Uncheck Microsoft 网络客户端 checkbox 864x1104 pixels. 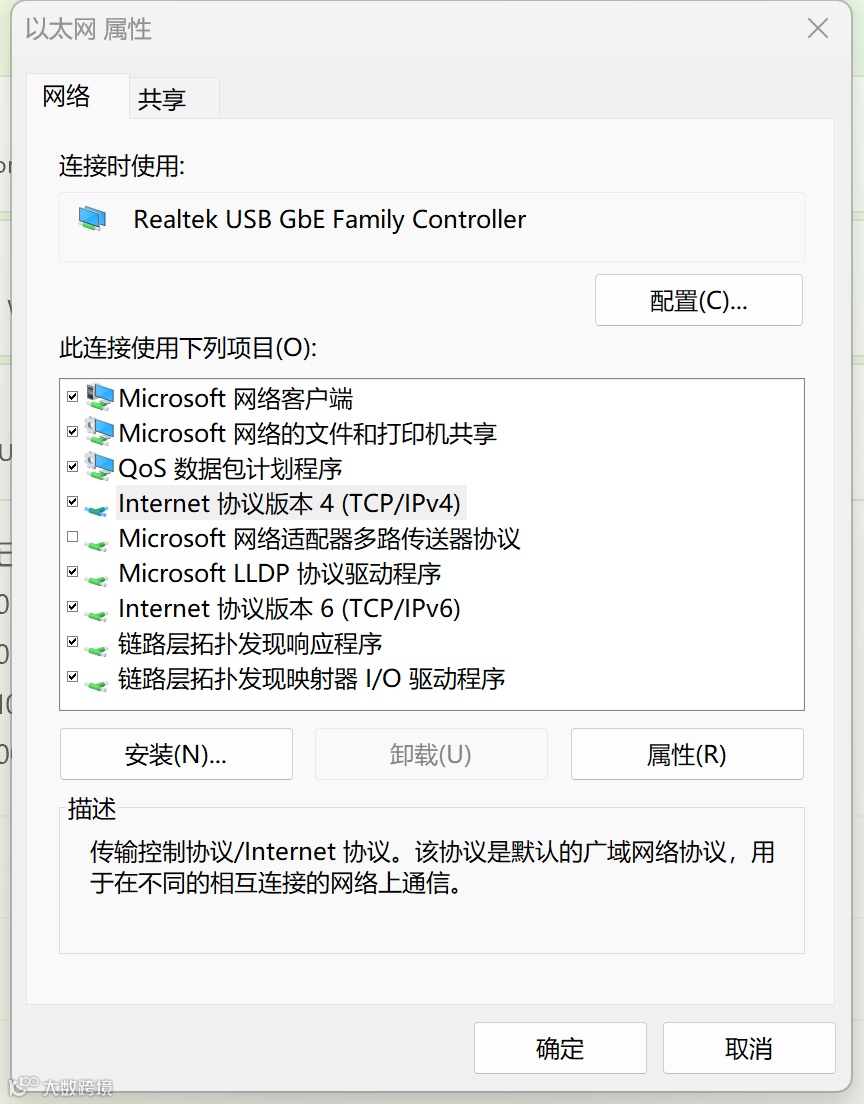[73, 396]
